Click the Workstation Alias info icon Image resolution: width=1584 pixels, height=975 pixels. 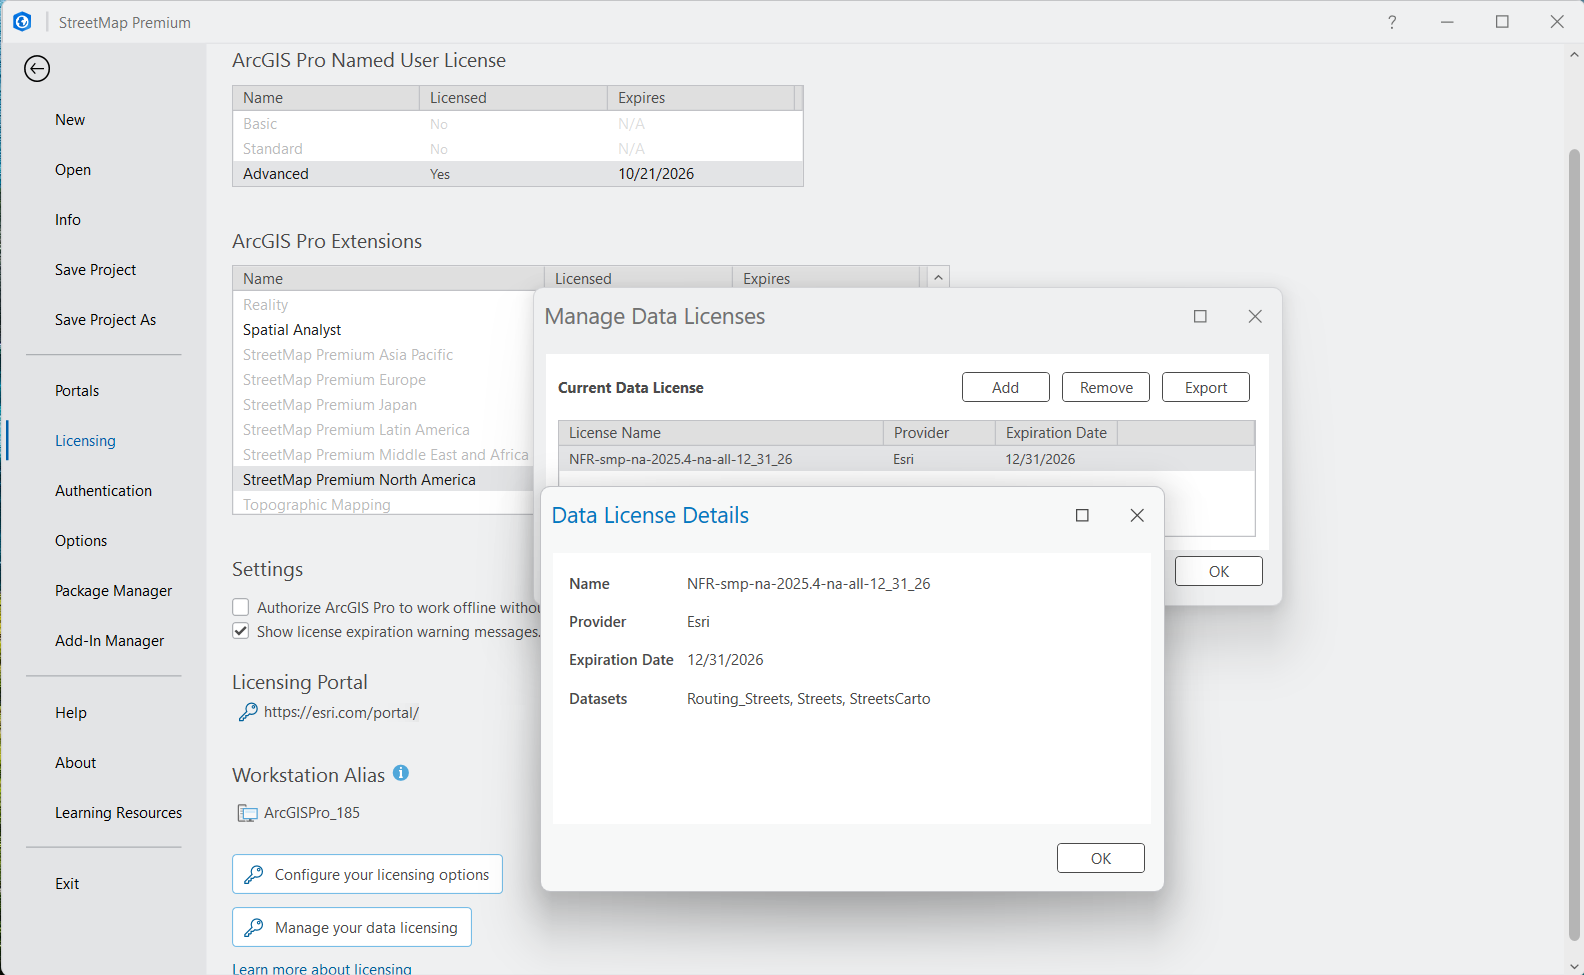[401, 773]
